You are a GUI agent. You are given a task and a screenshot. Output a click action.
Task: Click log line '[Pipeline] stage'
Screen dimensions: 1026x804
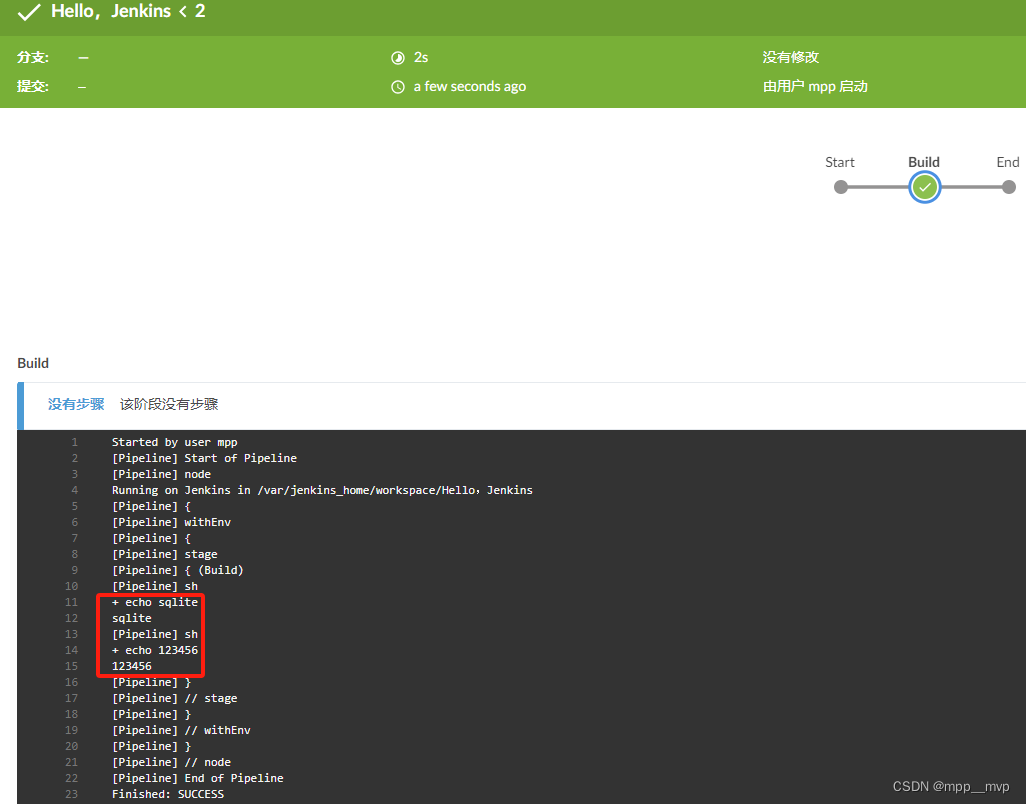pyautogui.click(x=165, y=554)
